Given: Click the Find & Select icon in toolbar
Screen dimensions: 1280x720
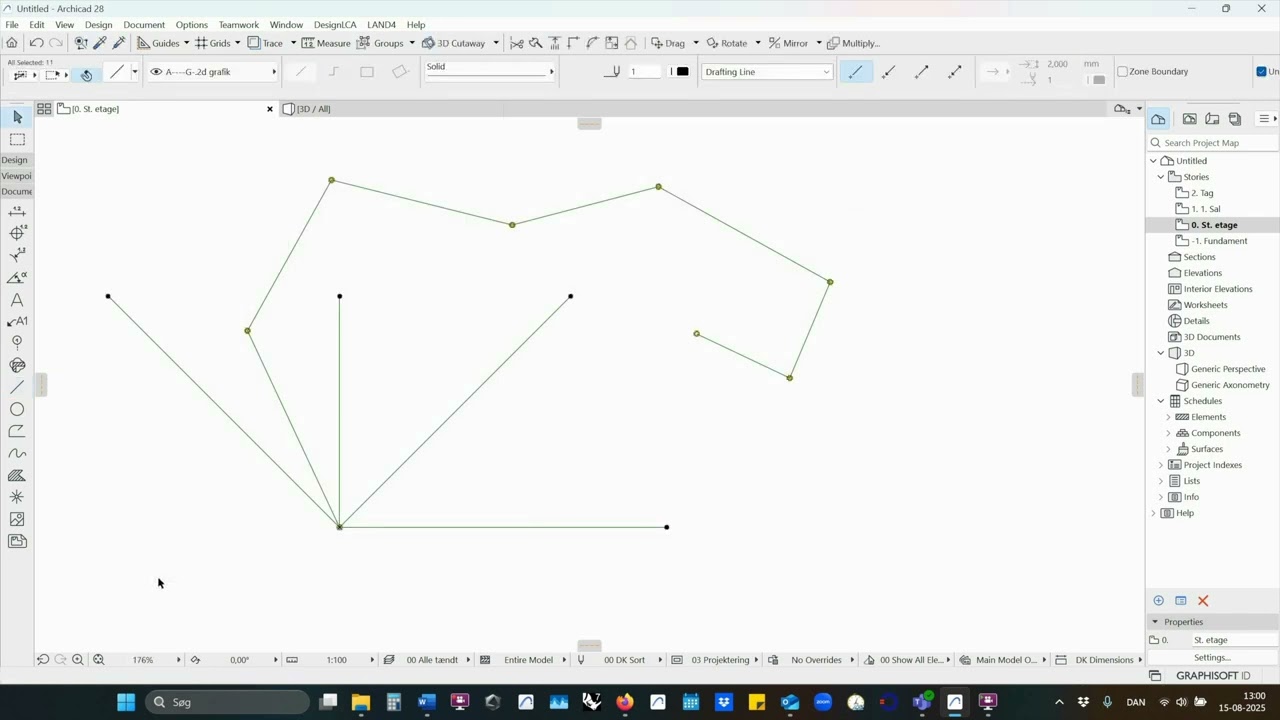Looking at the screenshot, I should point(81,43).
